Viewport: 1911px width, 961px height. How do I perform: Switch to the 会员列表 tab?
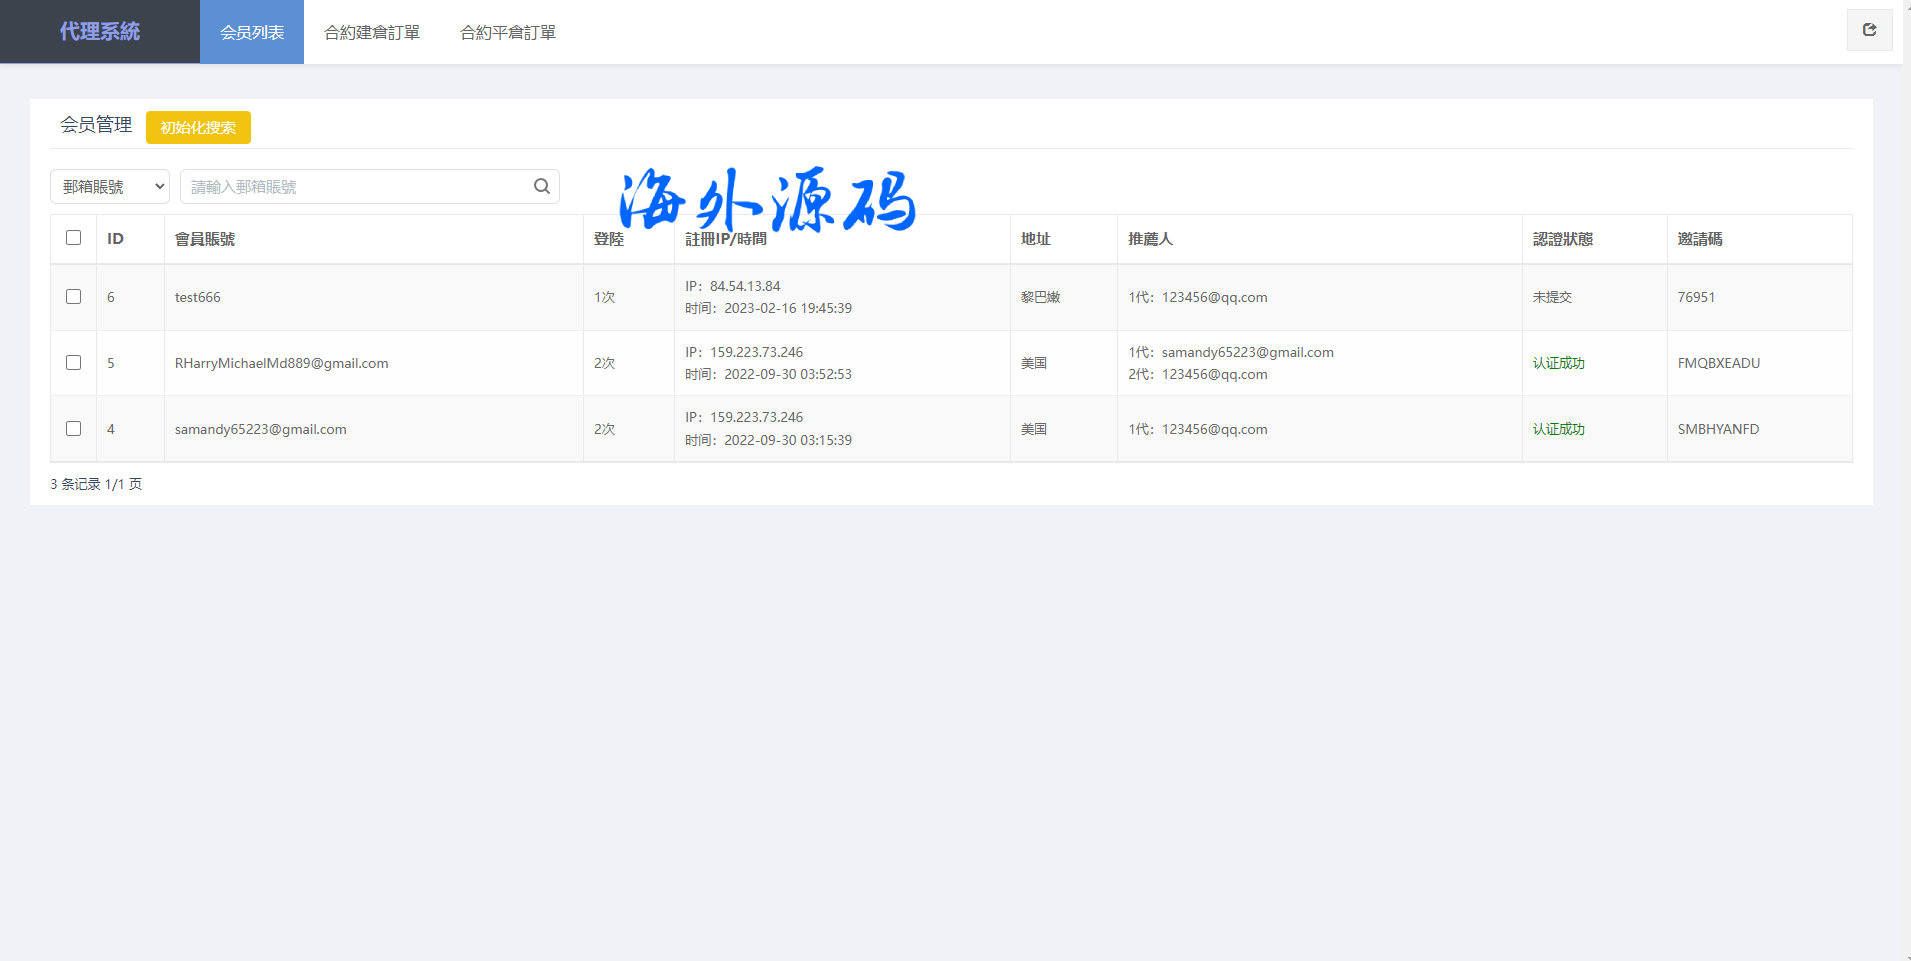[252, 32]
